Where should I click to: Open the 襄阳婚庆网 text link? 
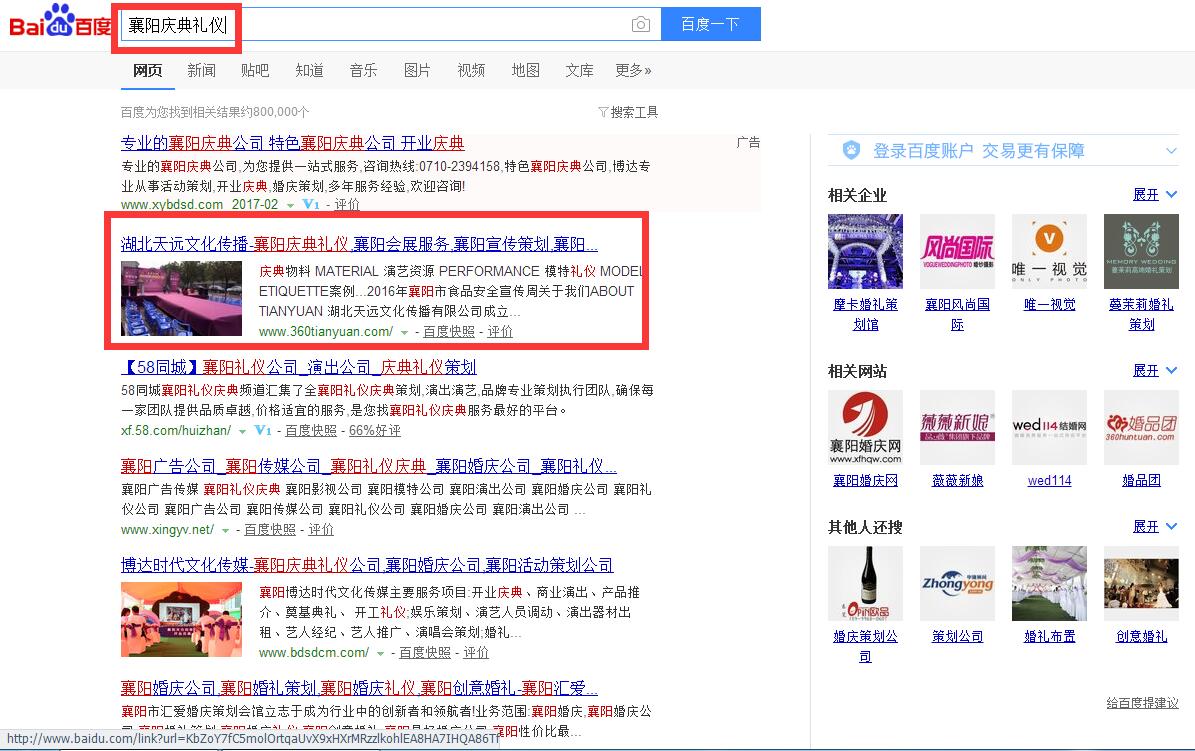click(x=865, y=480)
